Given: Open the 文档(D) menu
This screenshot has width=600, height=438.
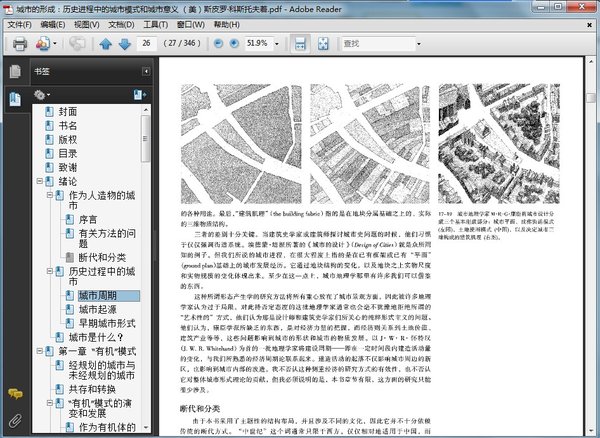Looking at the screenshot, I should 121,25.
